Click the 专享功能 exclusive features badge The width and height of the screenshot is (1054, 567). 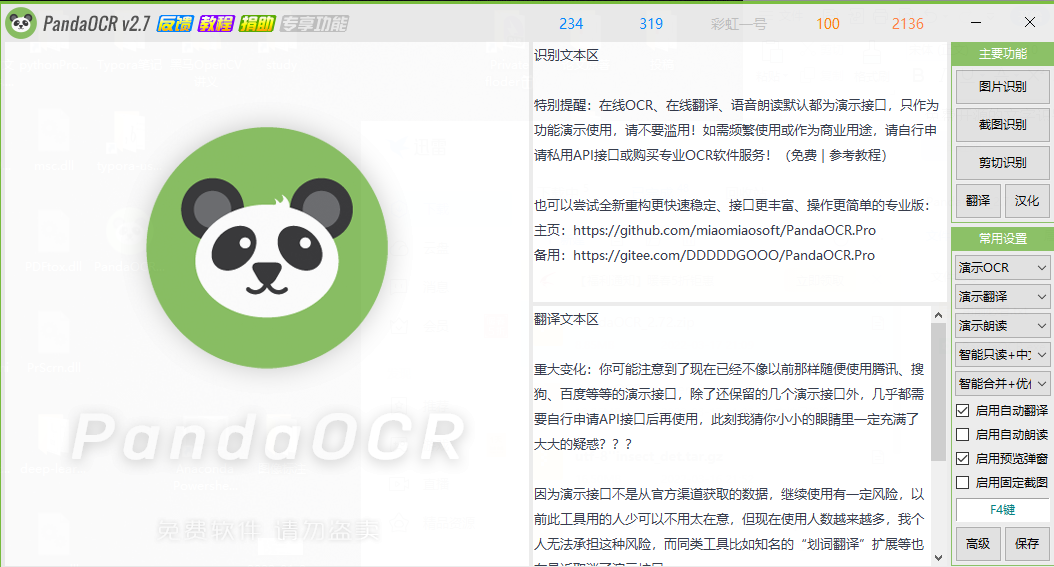[x=314, y=24]
